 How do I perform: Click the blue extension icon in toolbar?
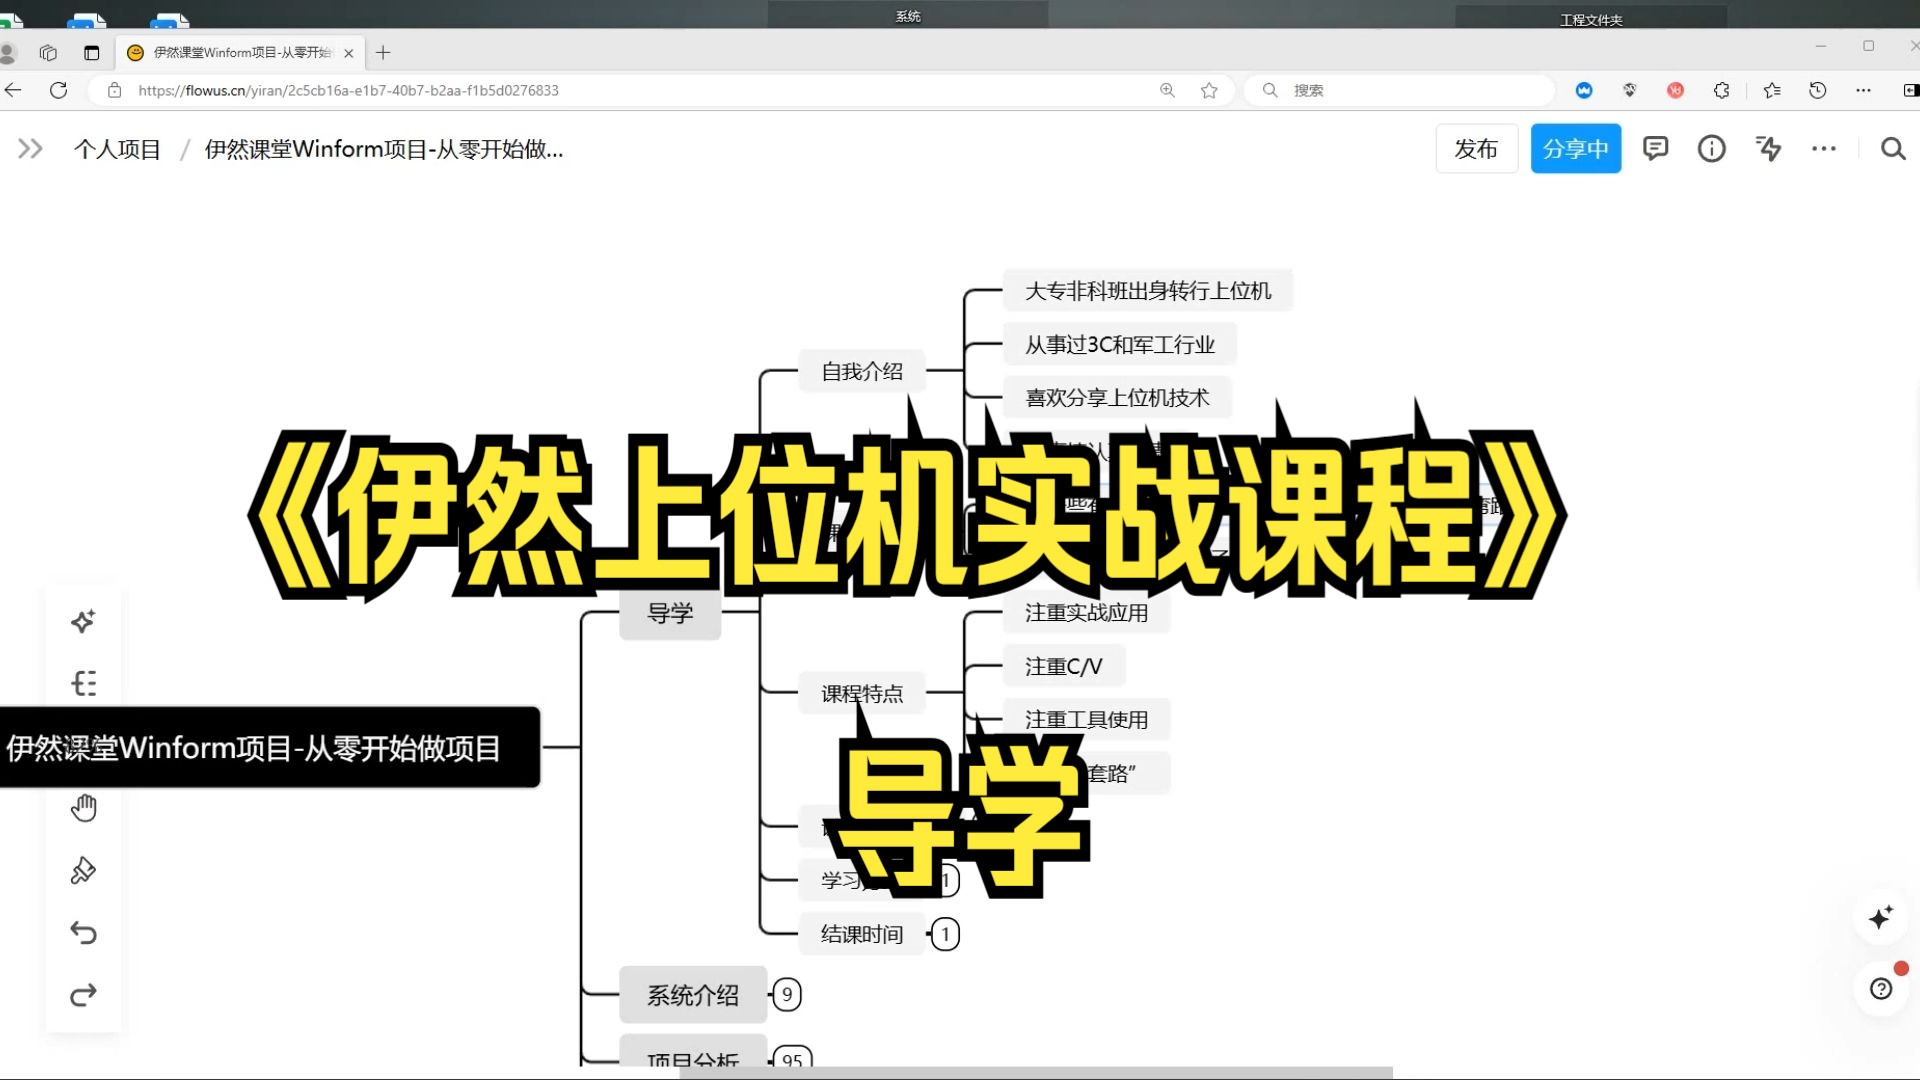(x=1584, y=90)
